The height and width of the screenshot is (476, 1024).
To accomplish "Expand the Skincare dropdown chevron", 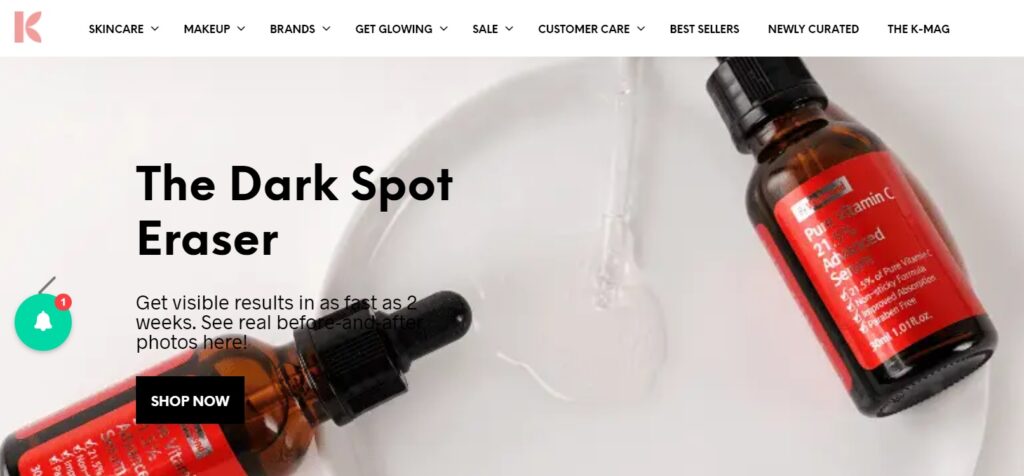I will 155,29.
